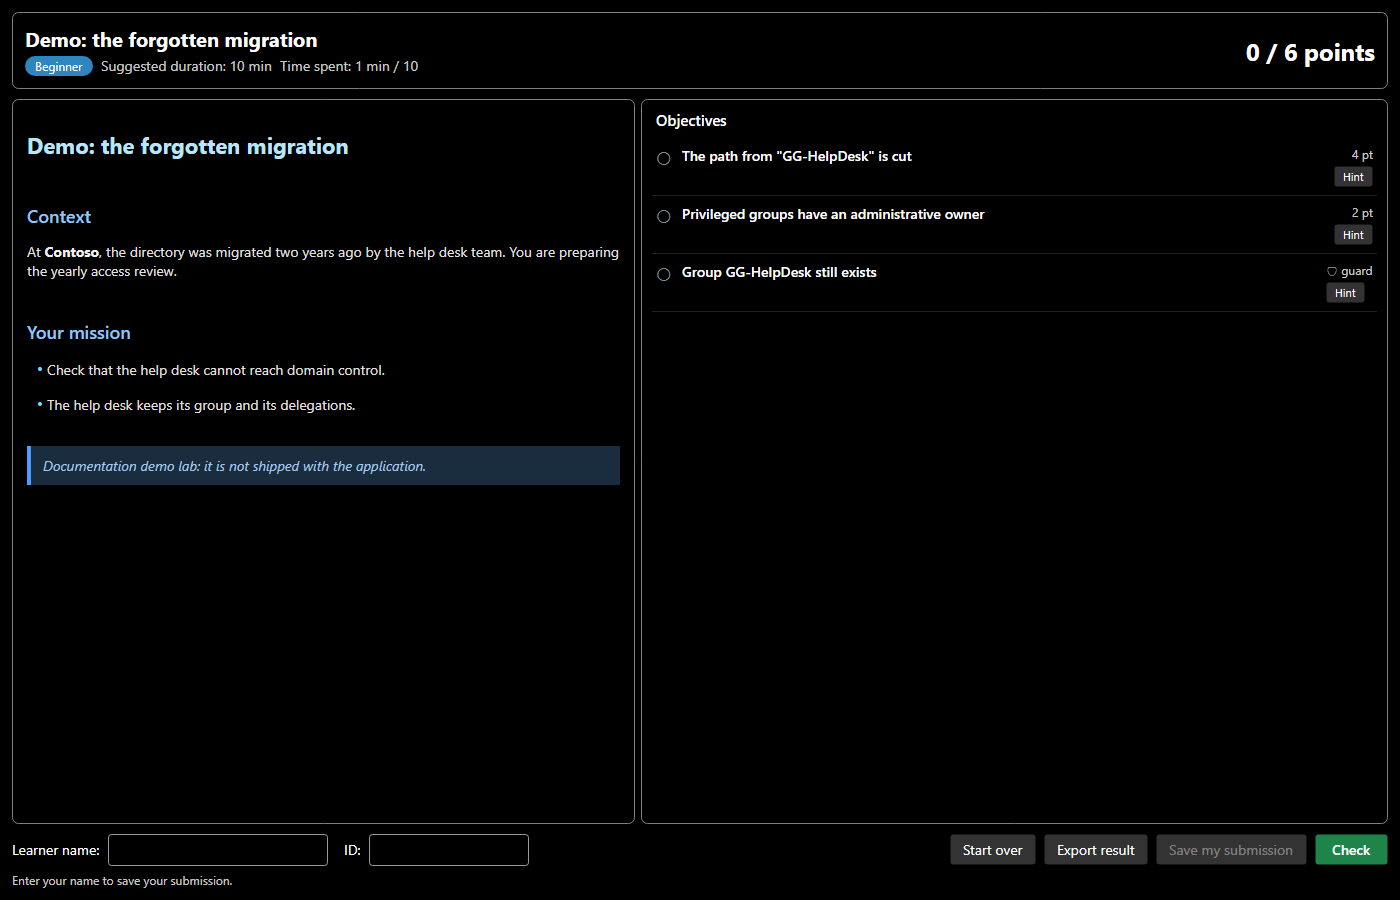Click the objective text "The path from "GG-HelpDesk" is cut"
1400x900 pixels.
click(x=797, y=156)
